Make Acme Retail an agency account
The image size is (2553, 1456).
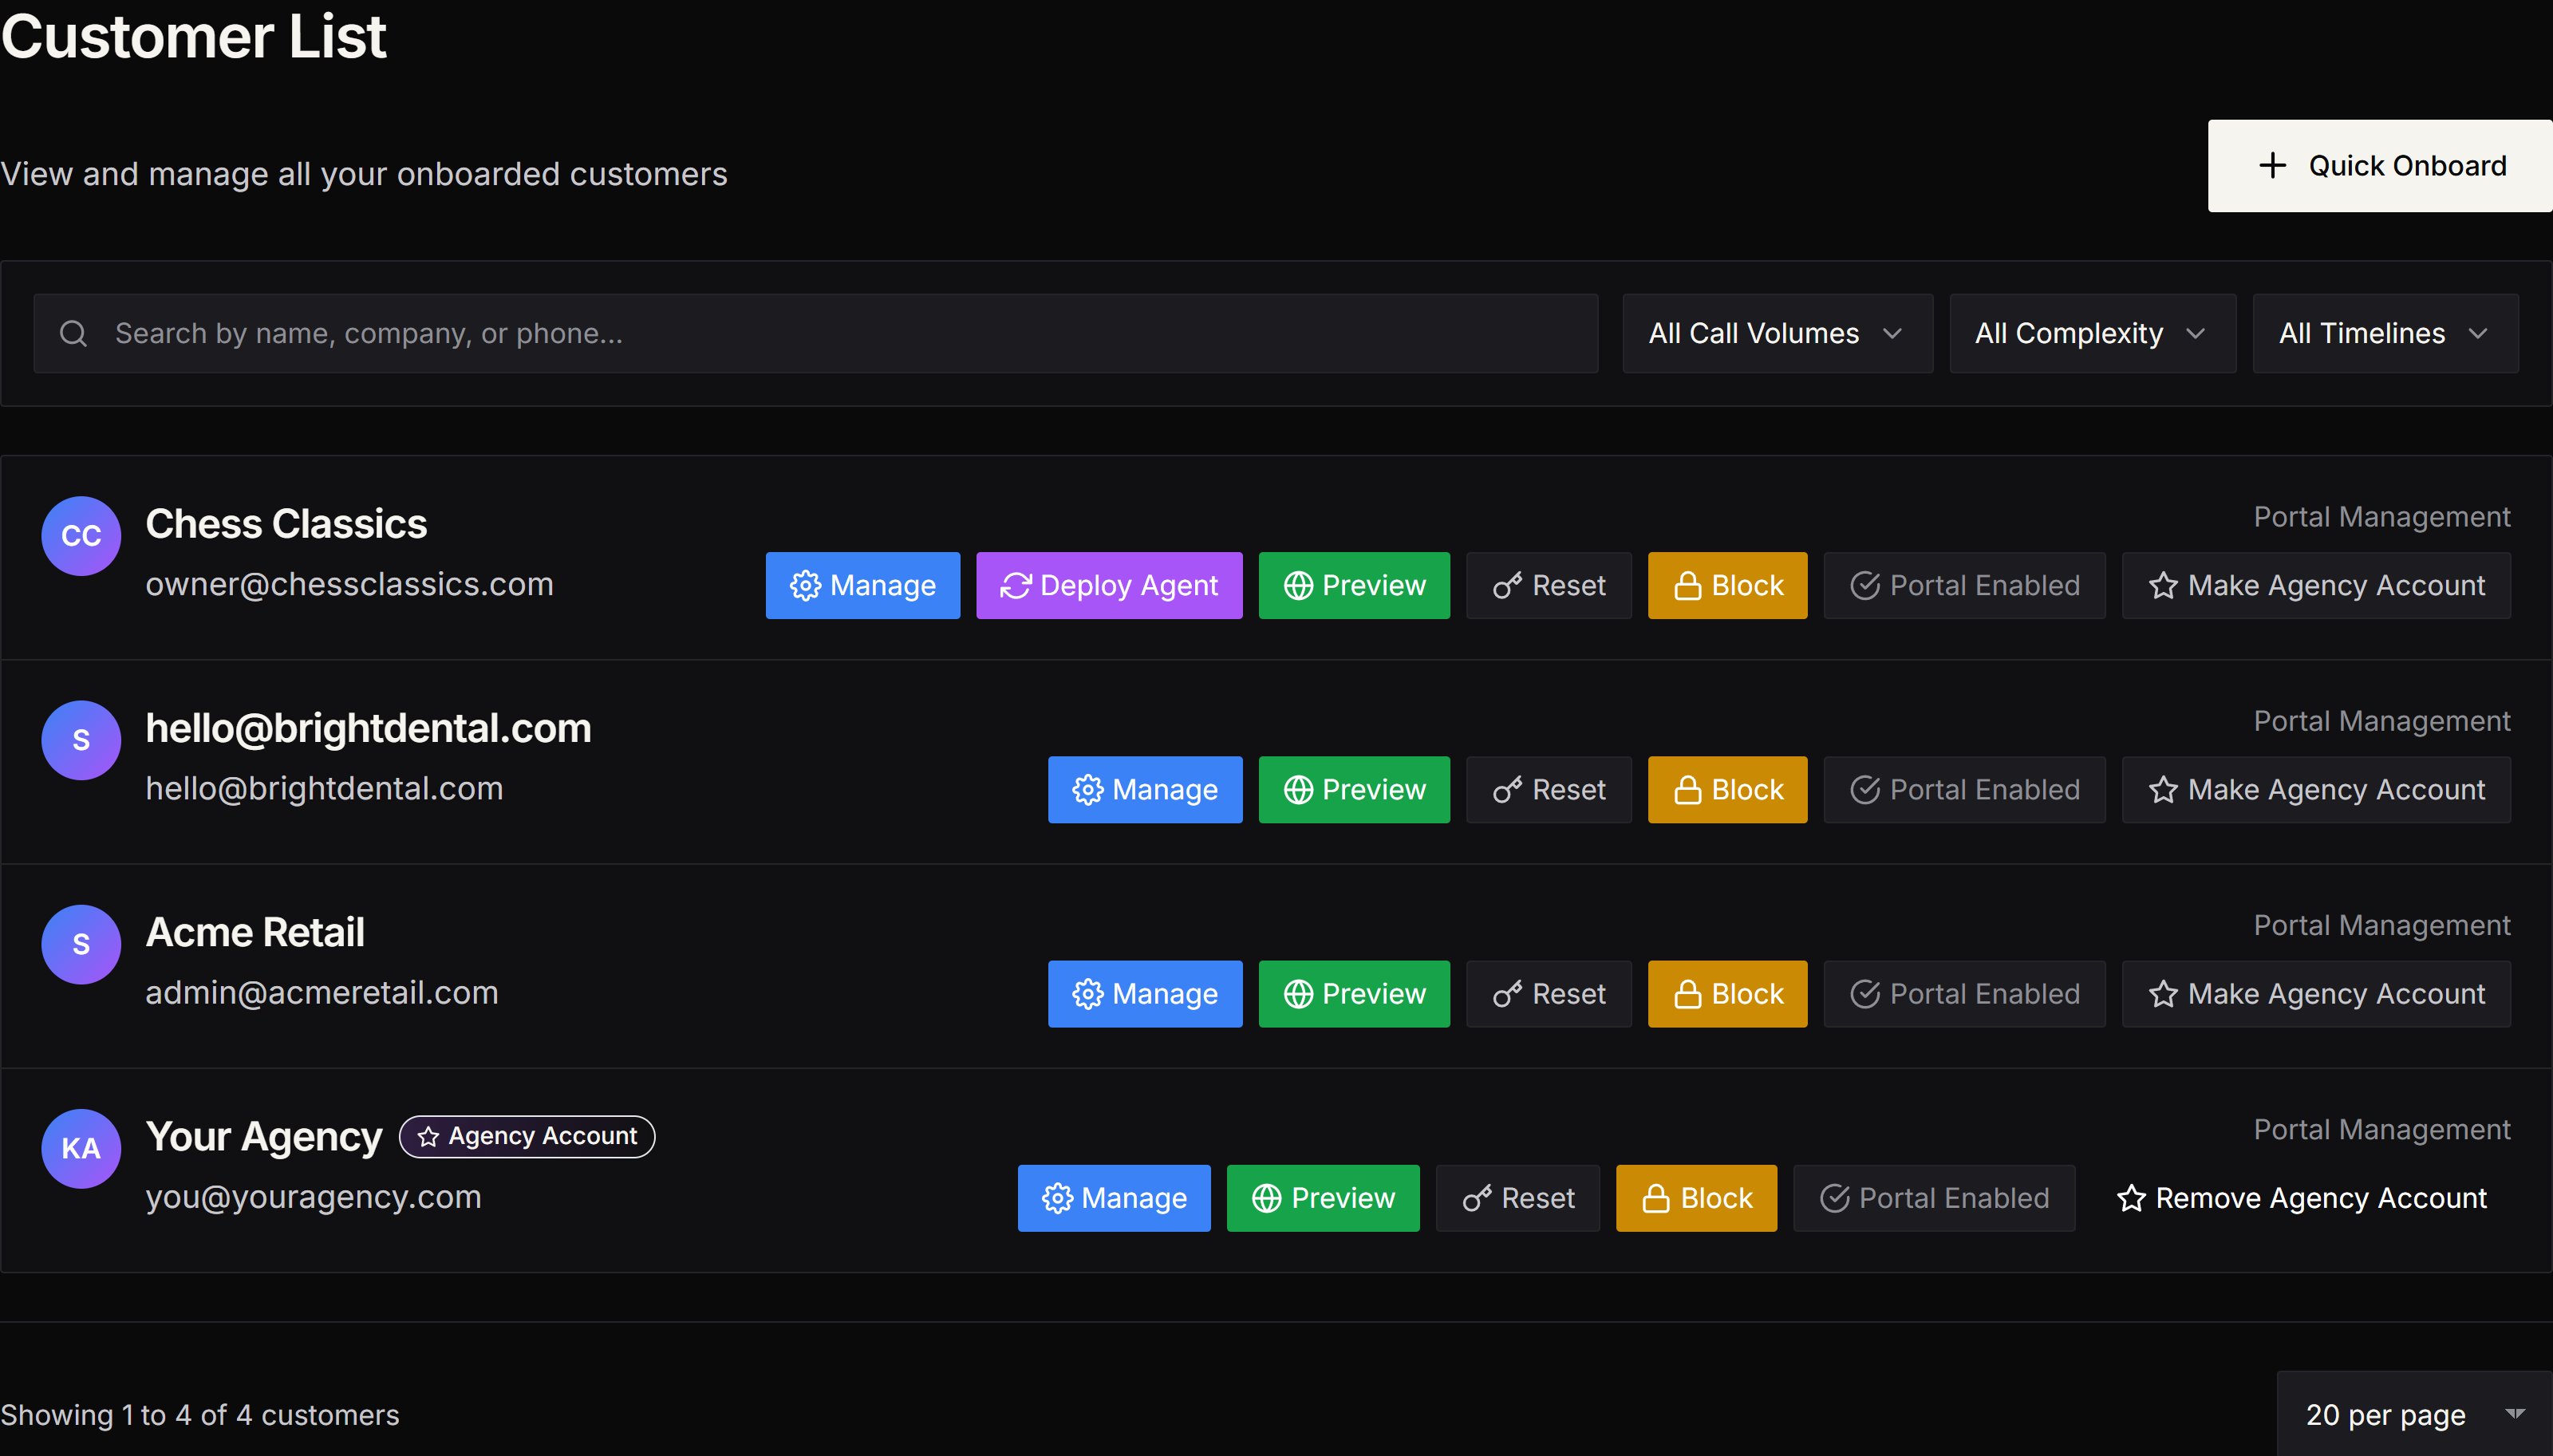pos(2316,994)
